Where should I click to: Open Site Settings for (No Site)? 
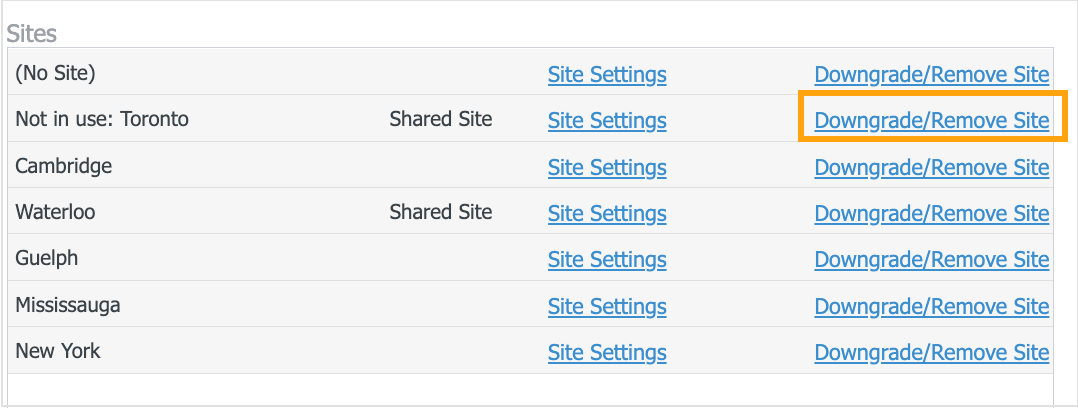[x=607, y=75]
